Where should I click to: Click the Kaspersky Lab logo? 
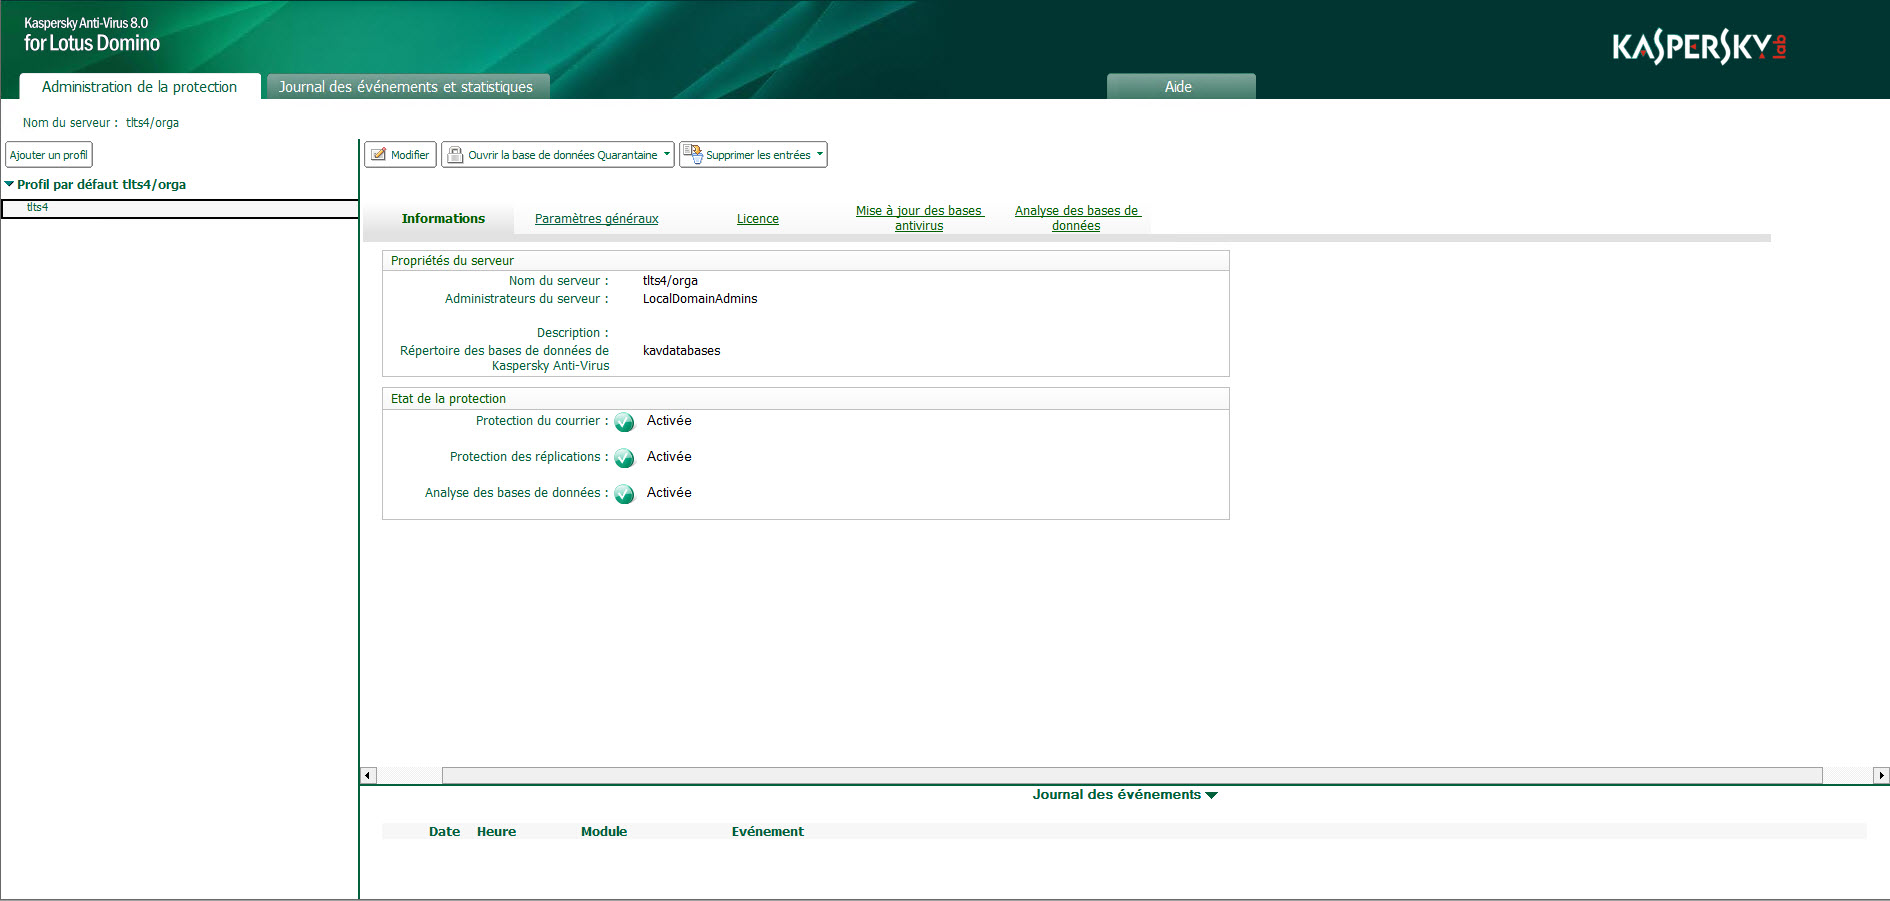pyautogui.click(x=1698, y=45)
